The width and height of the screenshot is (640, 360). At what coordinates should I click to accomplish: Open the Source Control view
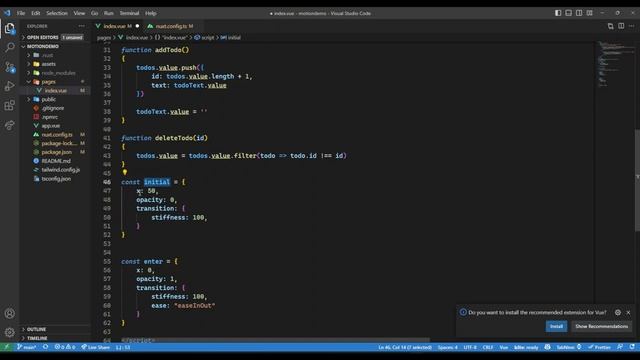9,67
